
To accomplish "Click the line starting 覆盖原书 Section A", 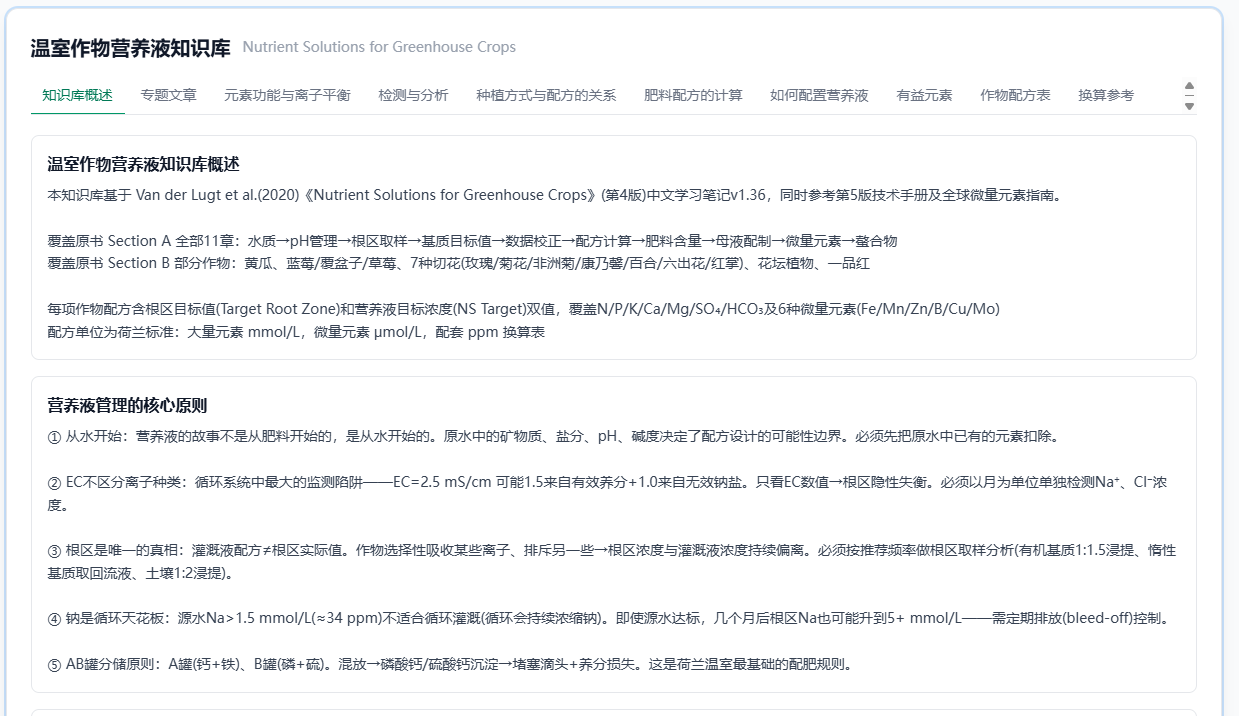I will (x=472, y=240).
